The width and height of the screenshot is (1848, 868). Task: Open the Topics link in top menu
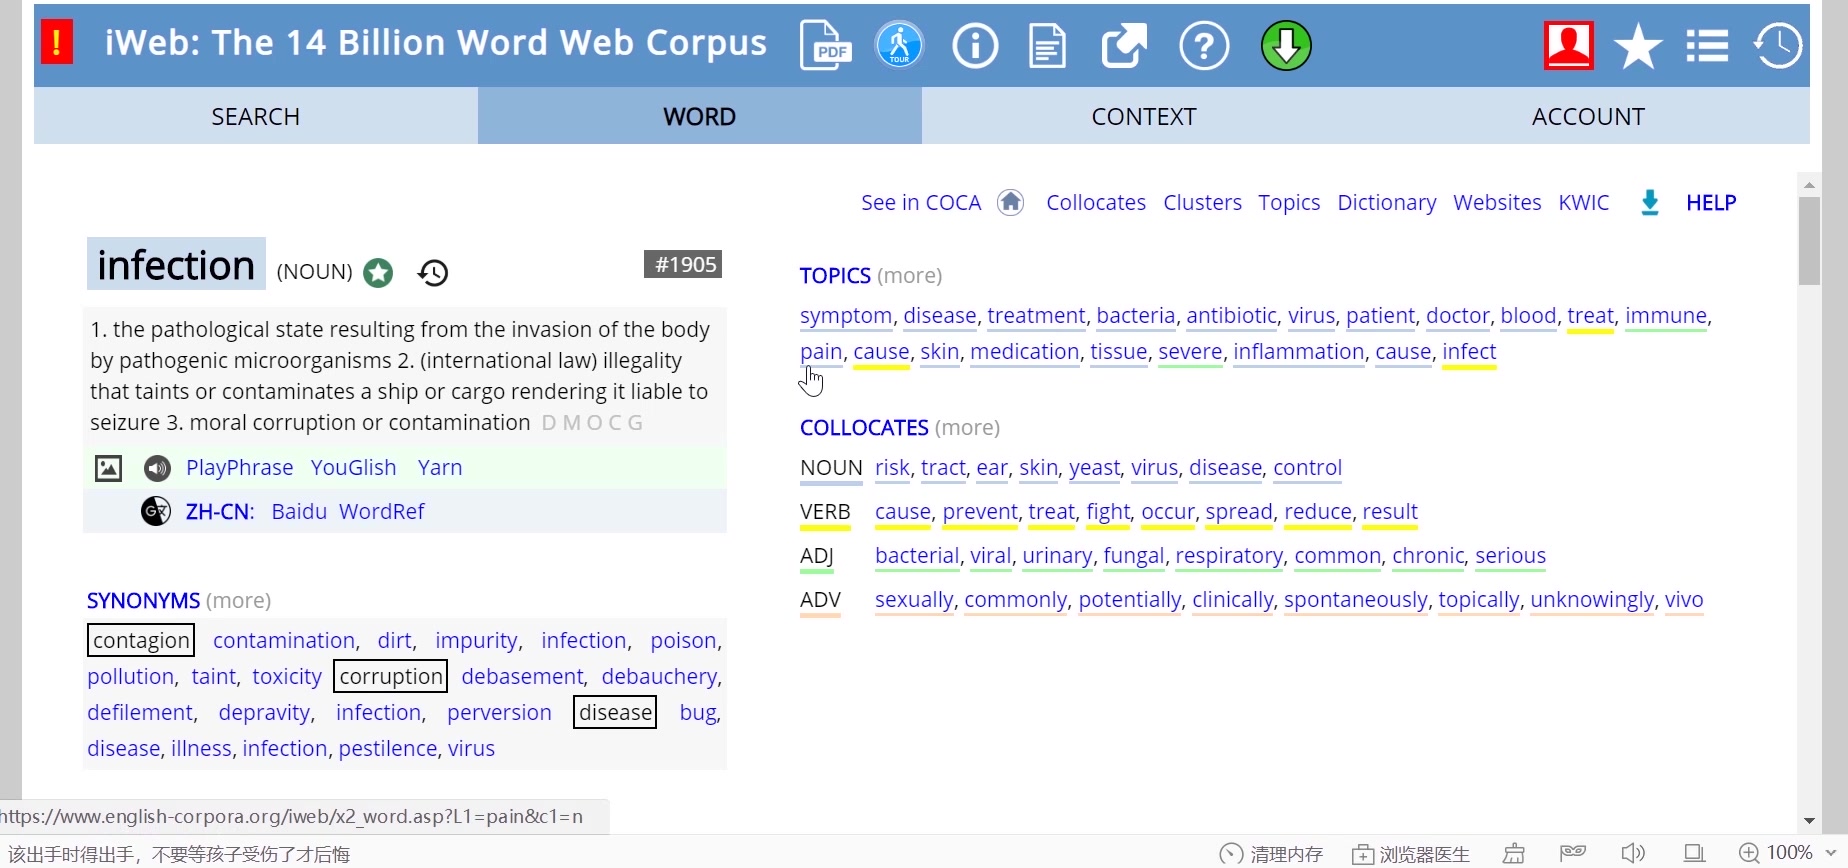coord(1289,203)
